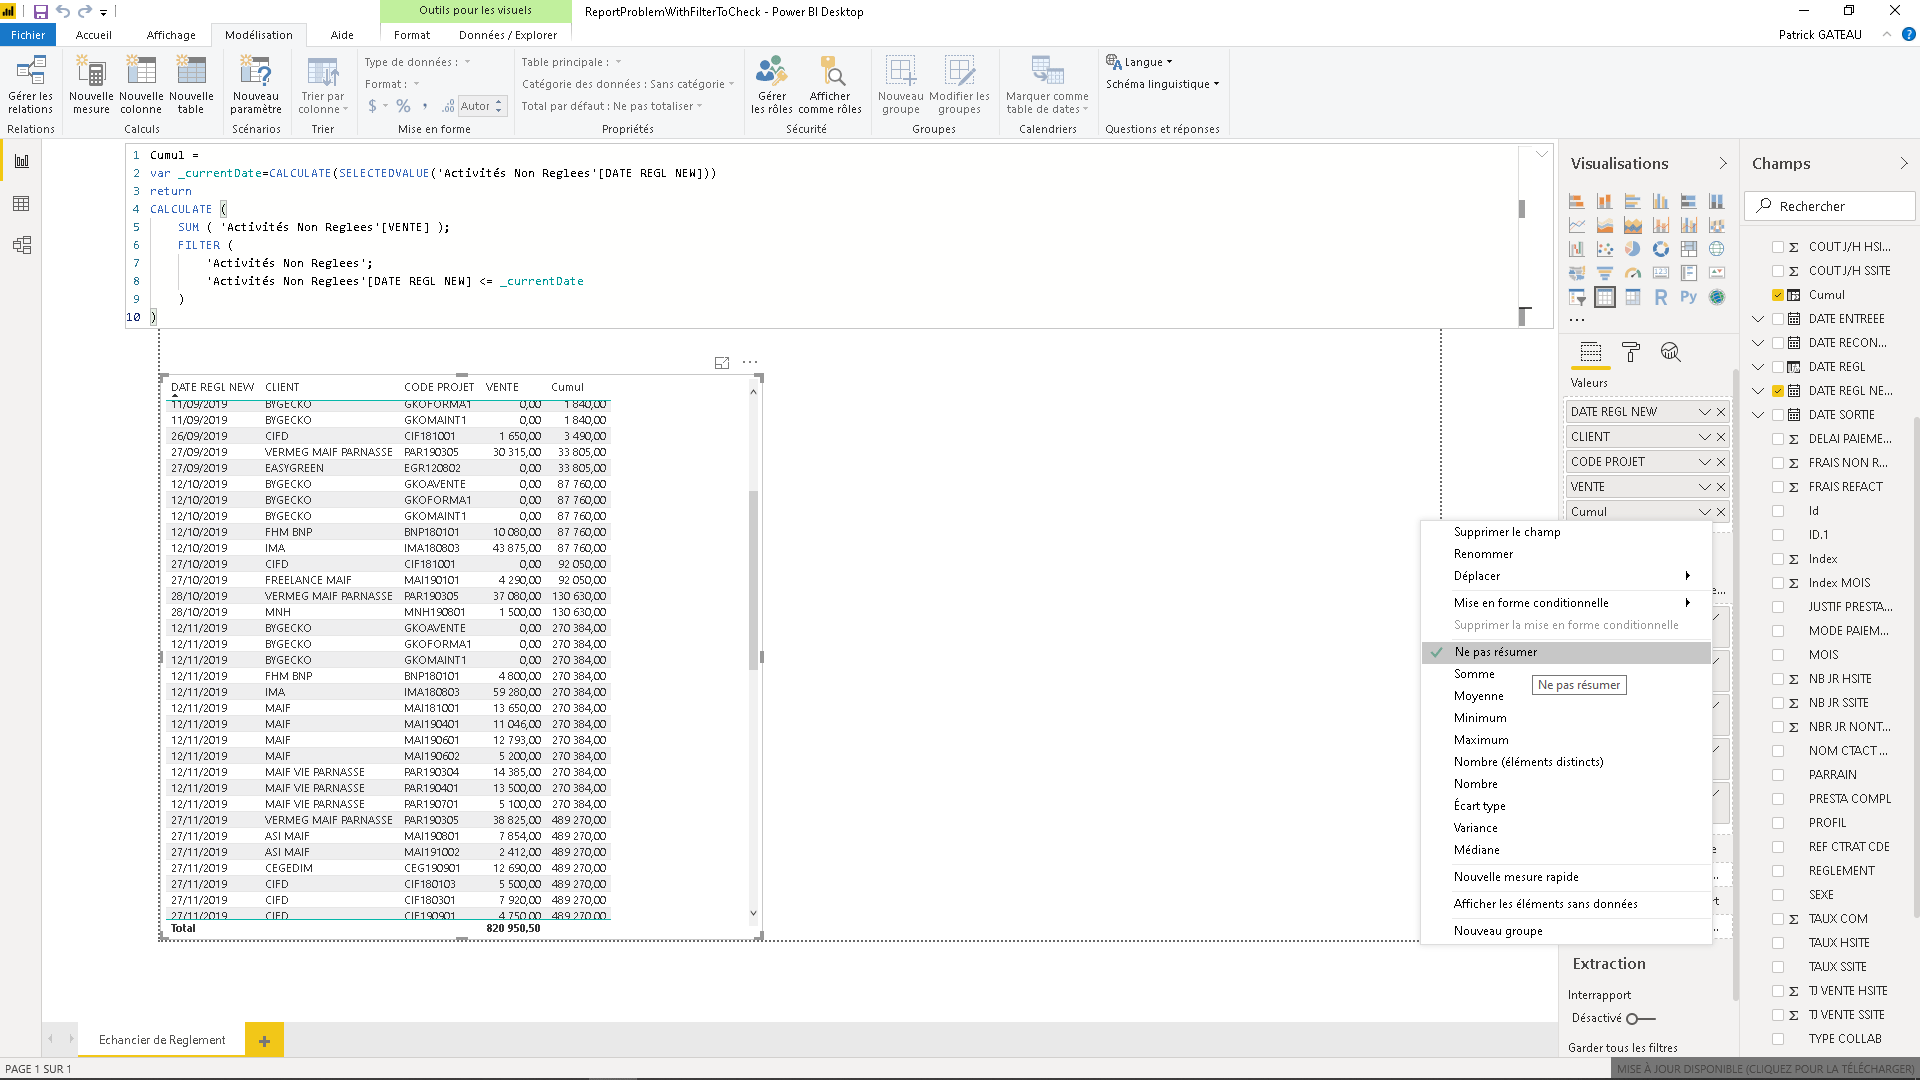The height and width of the screenshot is (1080, 1920).
Task: Collapse the Champs pane chevron
Action: click(x=1904, y=164)
